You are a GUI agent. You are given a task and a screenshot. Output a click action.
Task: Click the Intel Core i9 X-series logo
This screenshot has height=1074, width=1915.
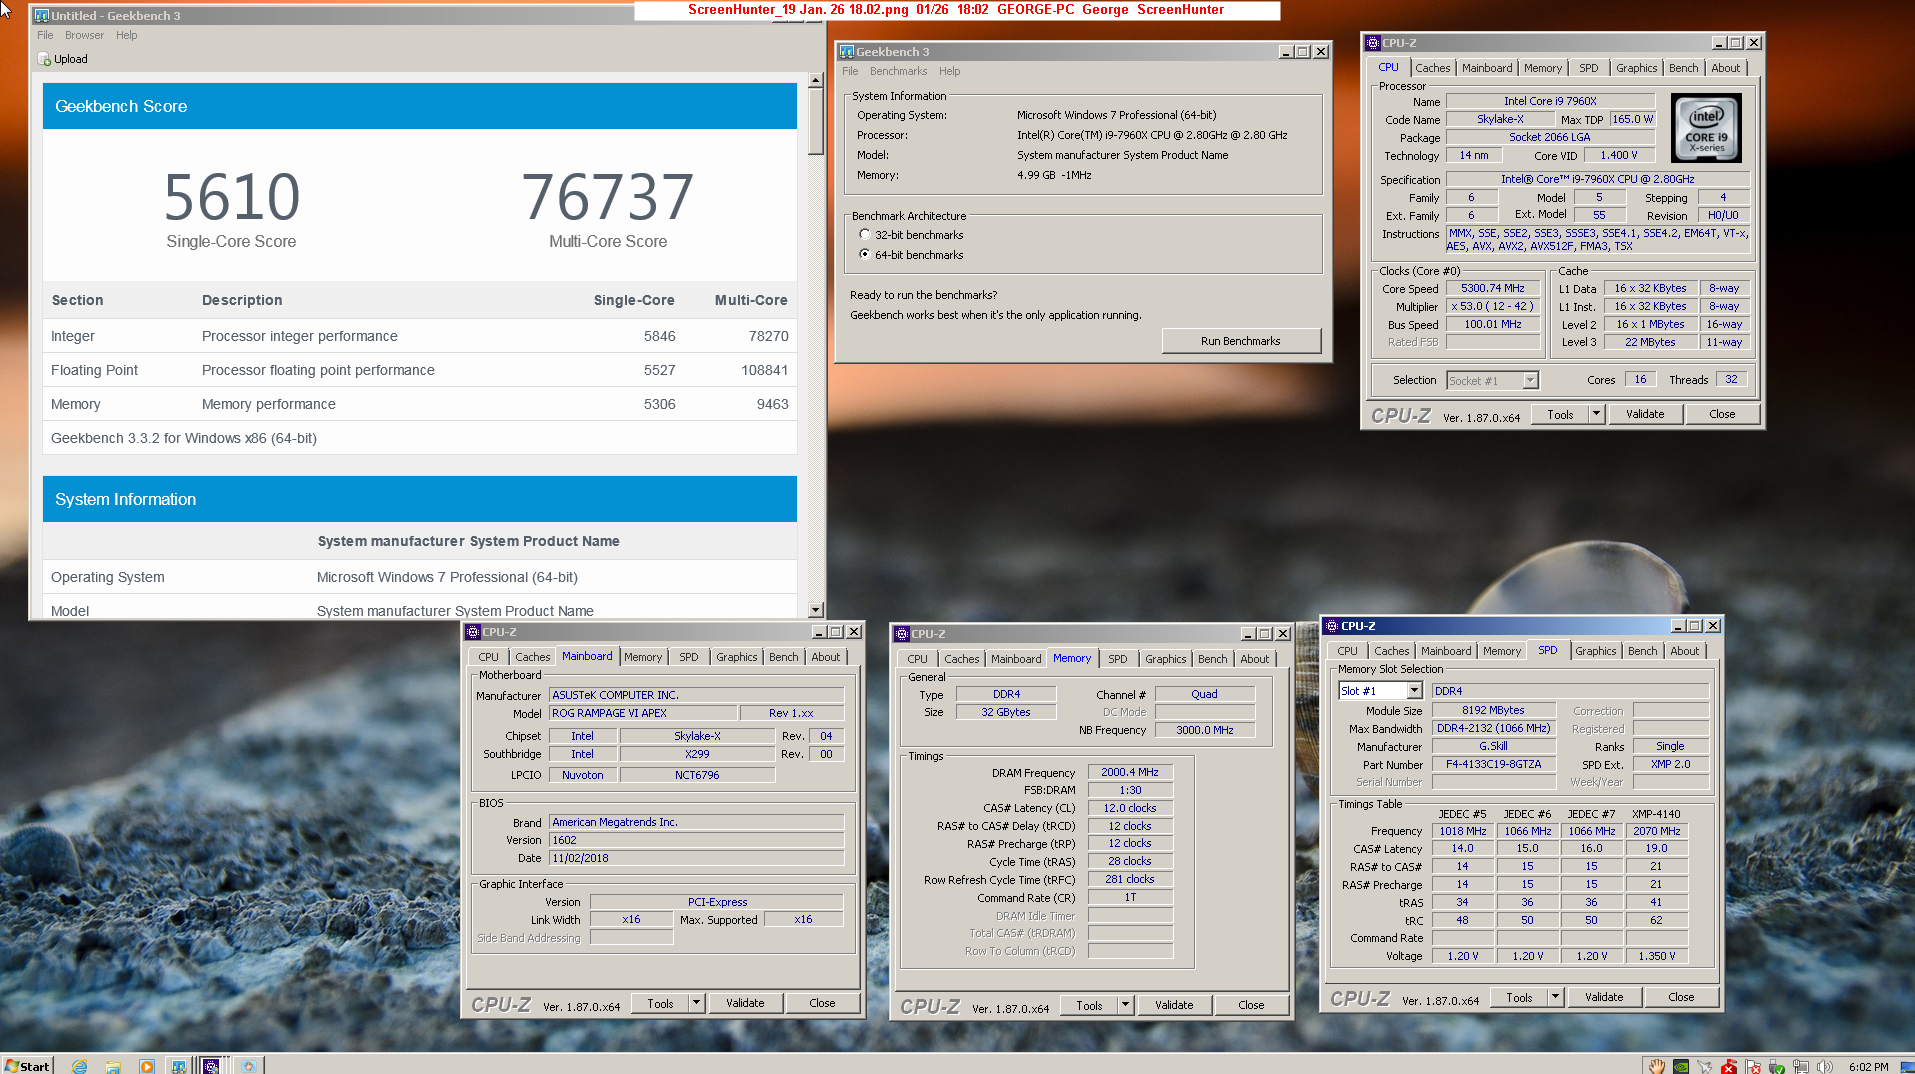point(1706,128)
